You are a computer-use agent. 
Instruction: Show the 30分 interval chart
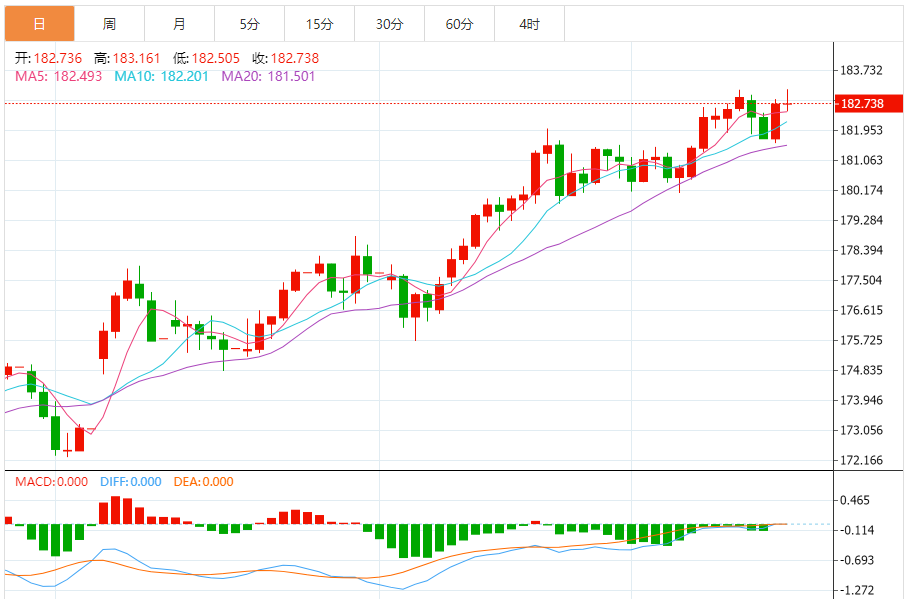[389, 23]
